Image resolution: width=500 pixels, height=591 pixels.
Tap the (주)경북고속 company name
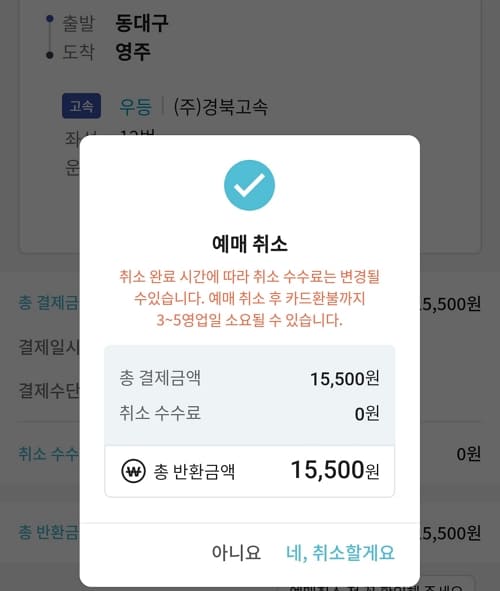point(221,107)
